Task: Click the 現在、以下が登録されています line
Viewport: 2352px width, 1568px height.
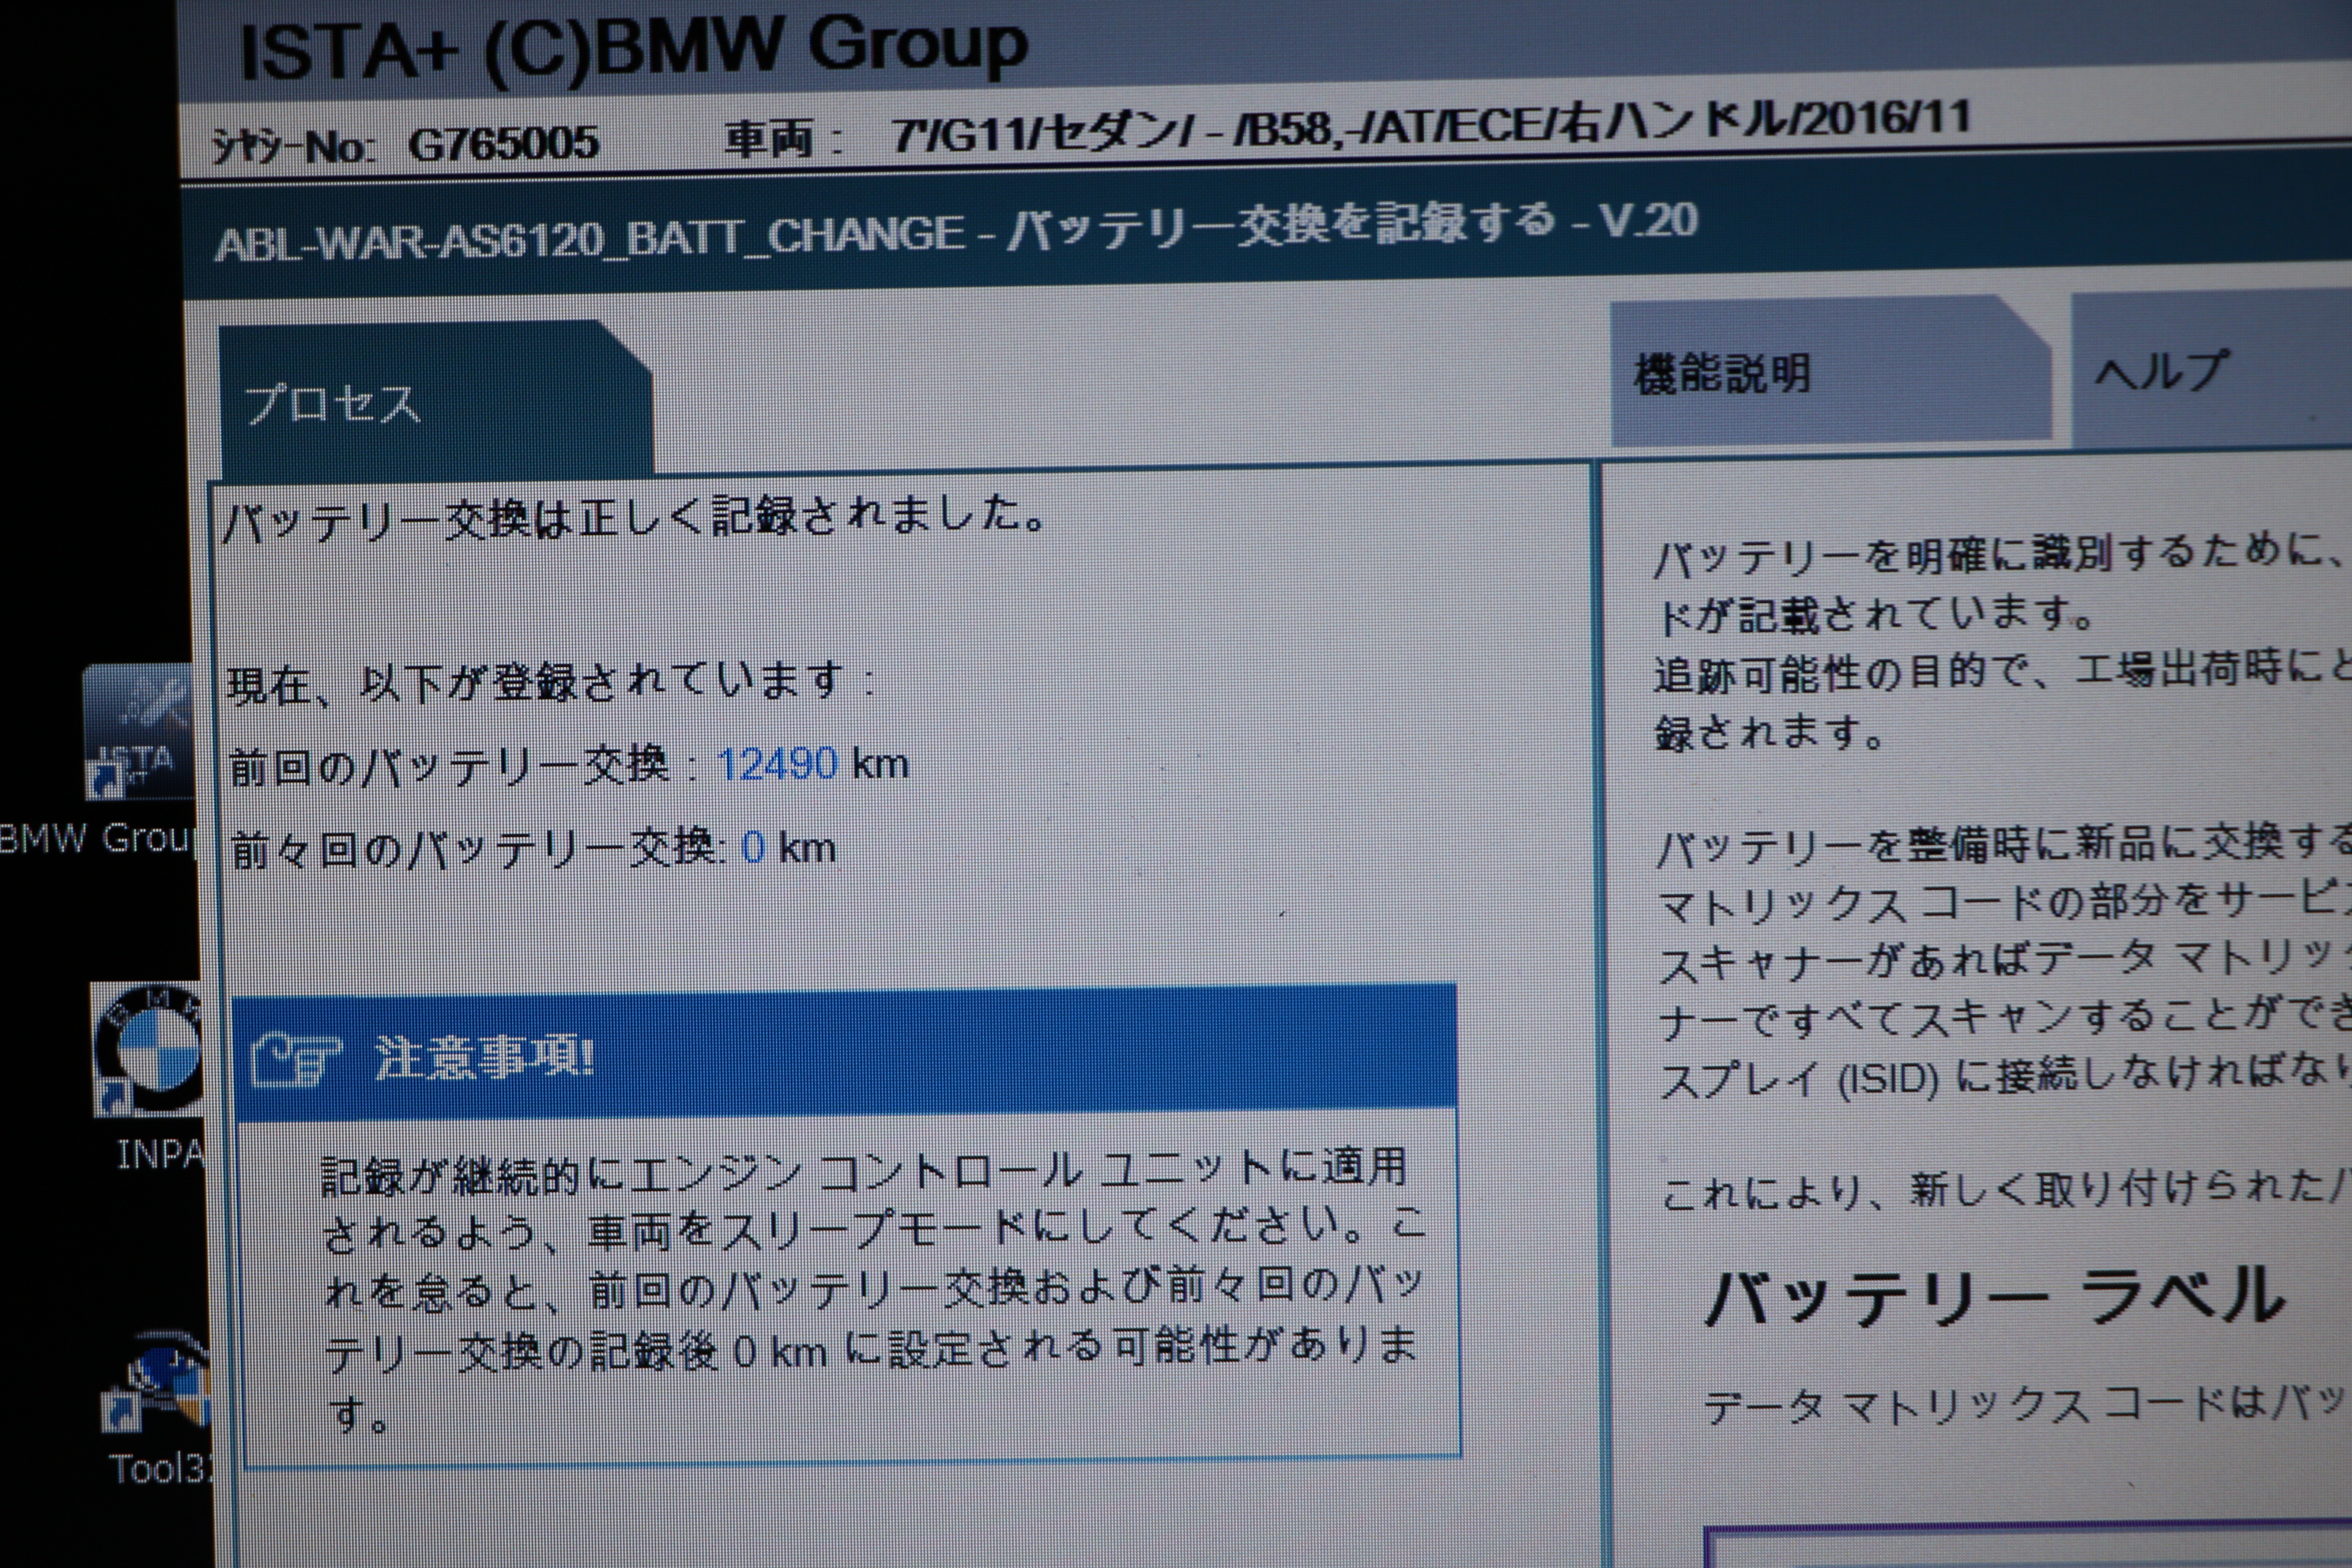Action: [x=551, y=683]
